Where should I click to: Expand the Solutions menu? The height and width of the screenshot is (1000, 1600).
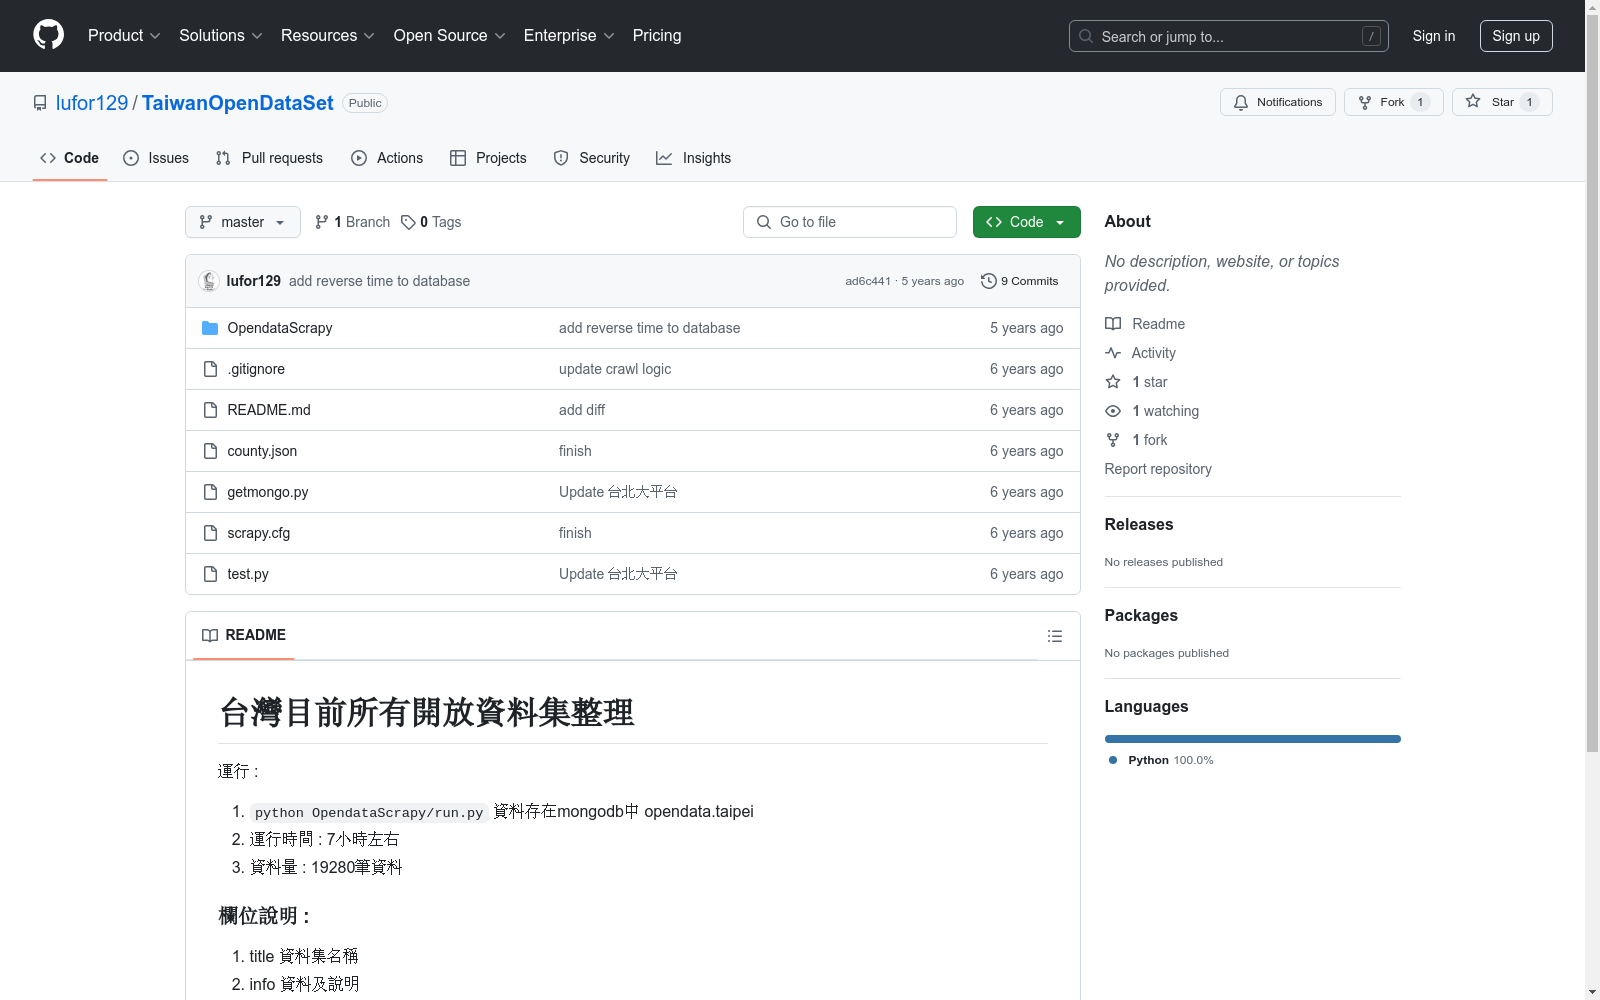point(221,35)
